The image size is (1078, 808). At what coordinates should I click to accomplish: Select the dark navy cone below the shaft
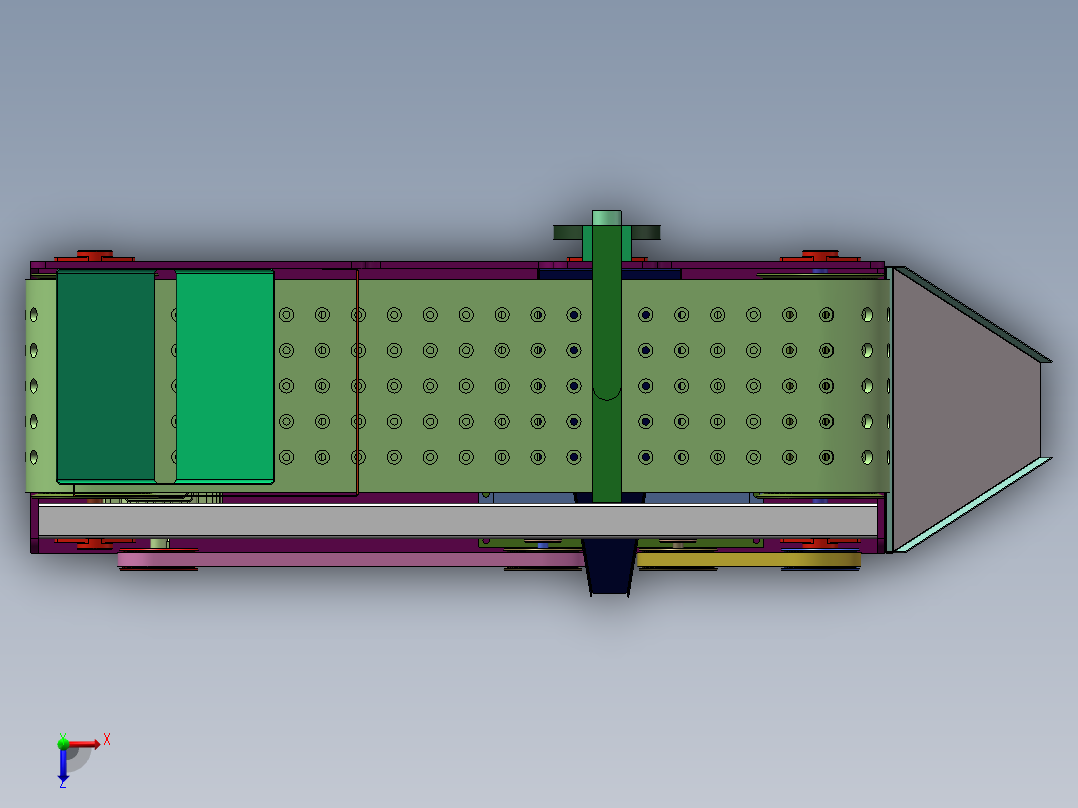pyautogui.click(x=609, y=567)
